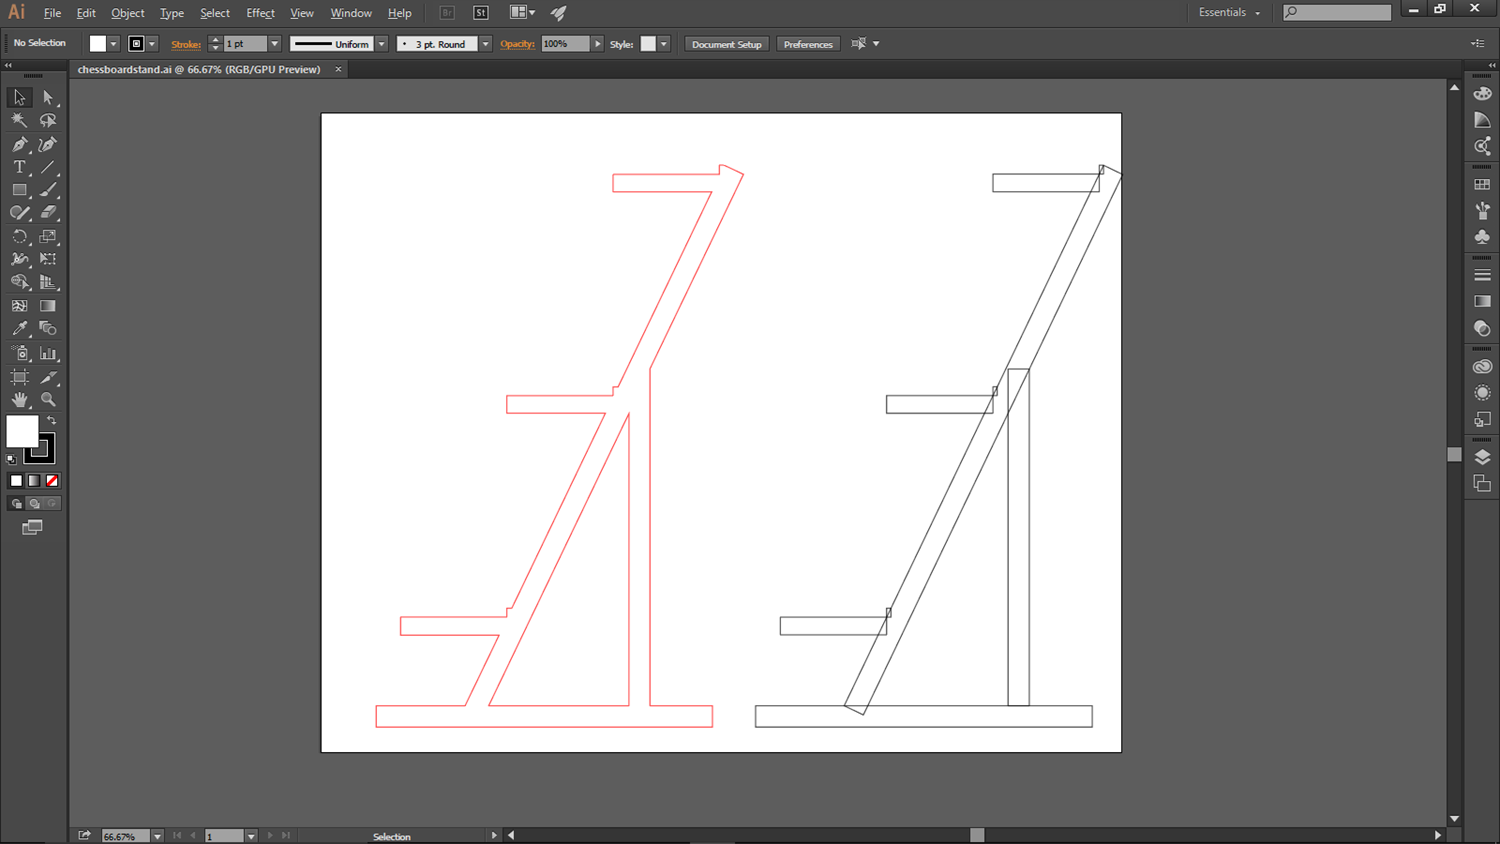This screenshot has width=1500, height=844.
Task: Pick the Width tool
Action: 19,259
